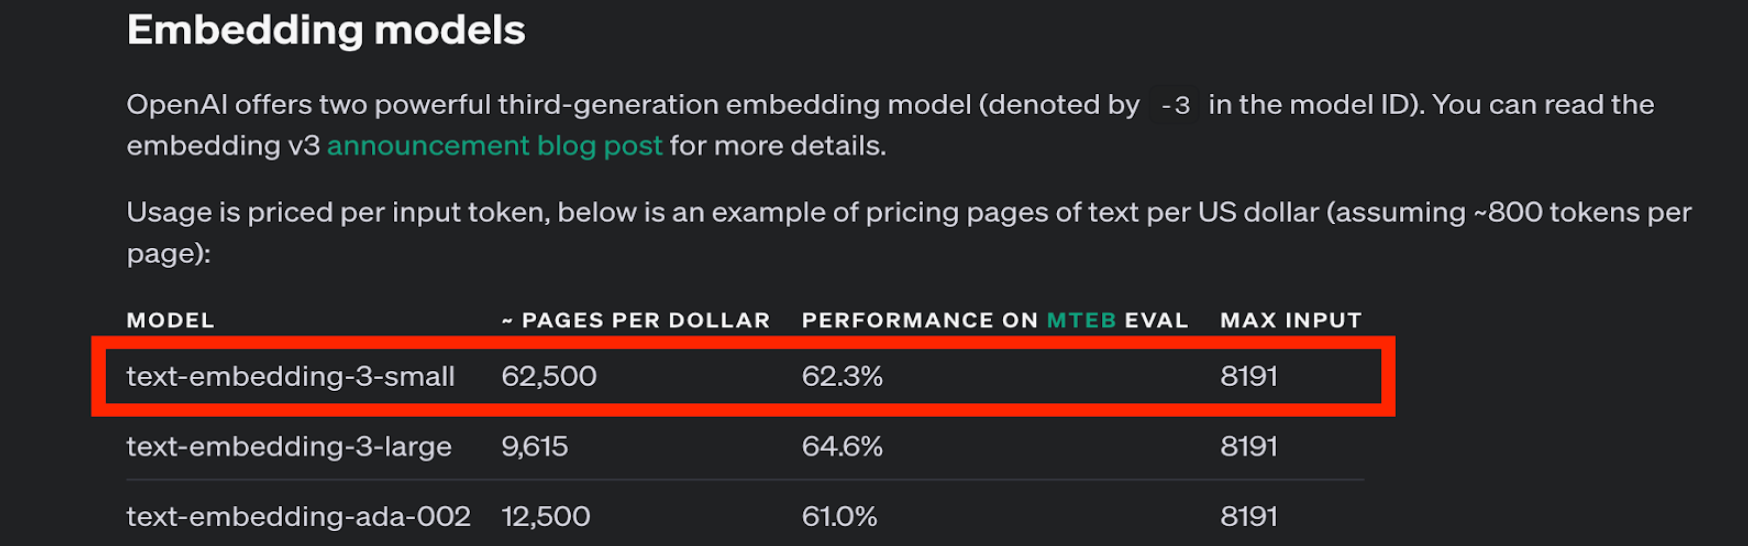
Task: Select the text-embedding-3-large model name
Action: 289,446
